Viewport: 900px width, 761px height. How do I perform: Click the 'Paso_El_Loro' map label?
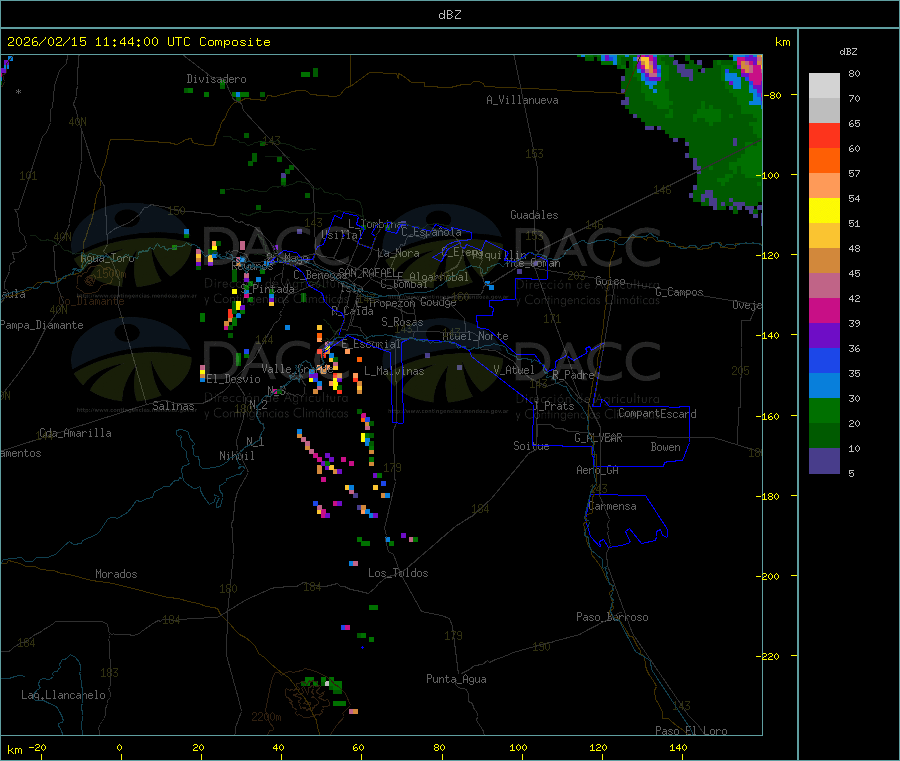point(692,731)
